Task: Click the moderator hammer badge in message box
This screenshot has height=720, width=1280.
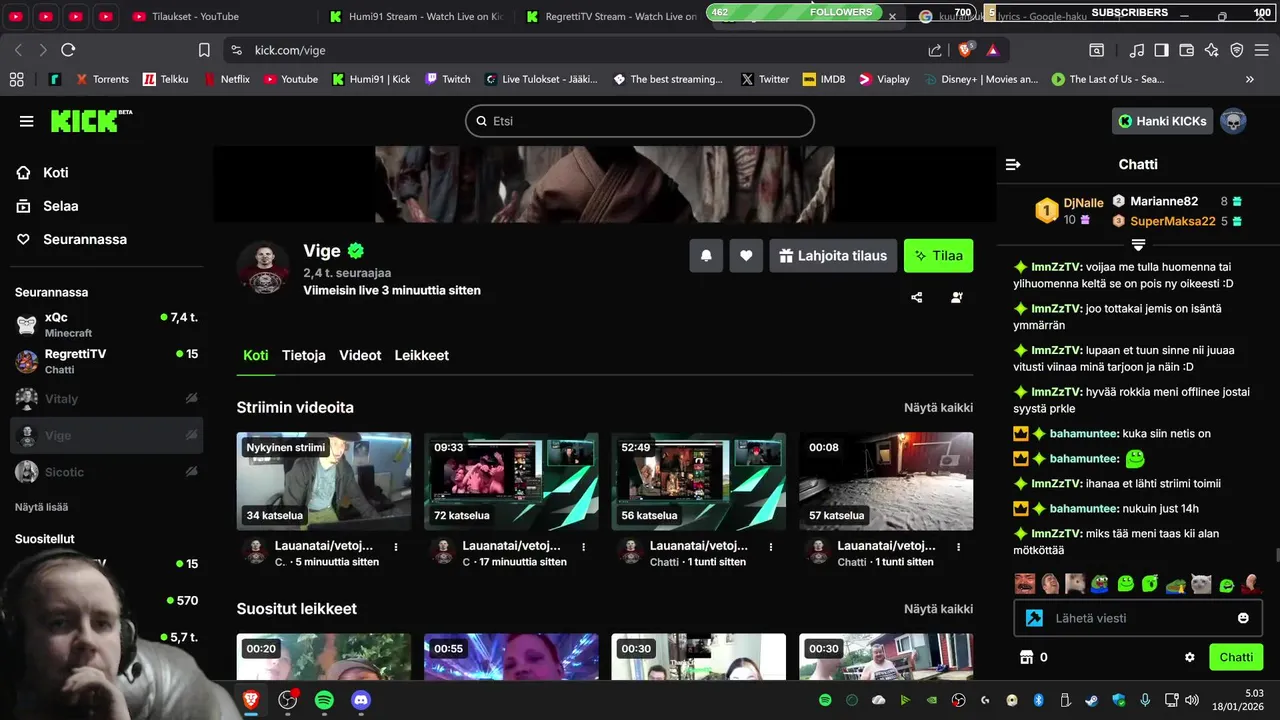Action: click(1034, 618)
